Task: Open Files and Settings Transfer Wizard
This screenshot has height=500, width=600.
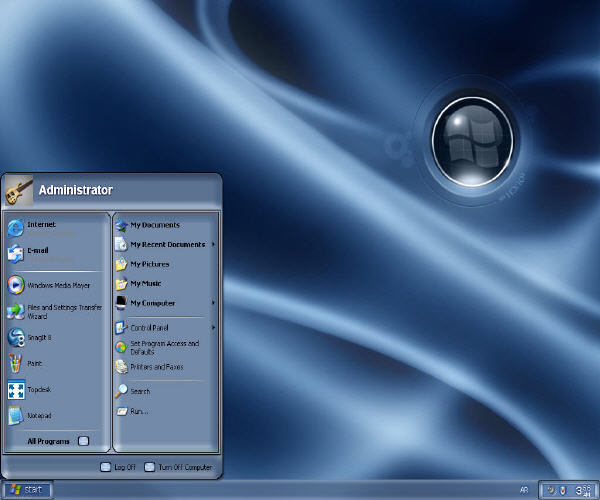Action: point(54,311)
